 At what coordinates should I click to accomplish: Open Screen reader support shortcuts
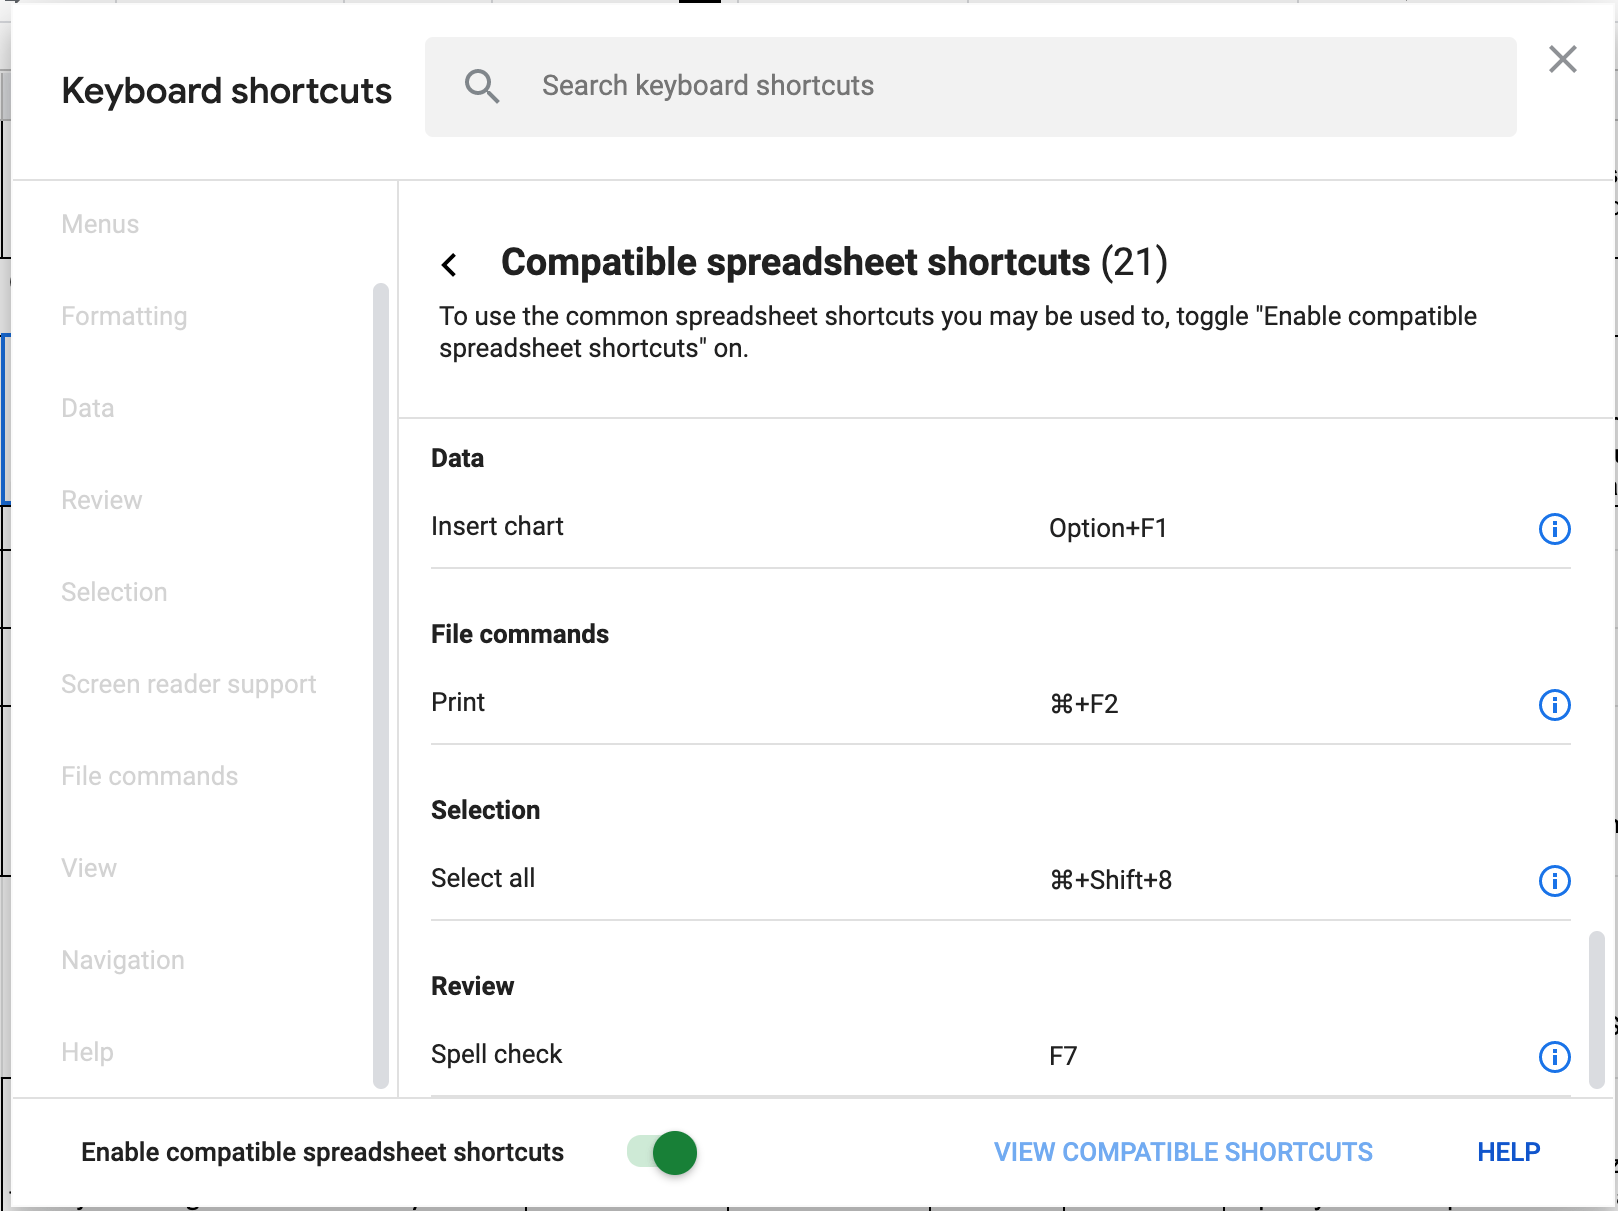click(189, 684)
